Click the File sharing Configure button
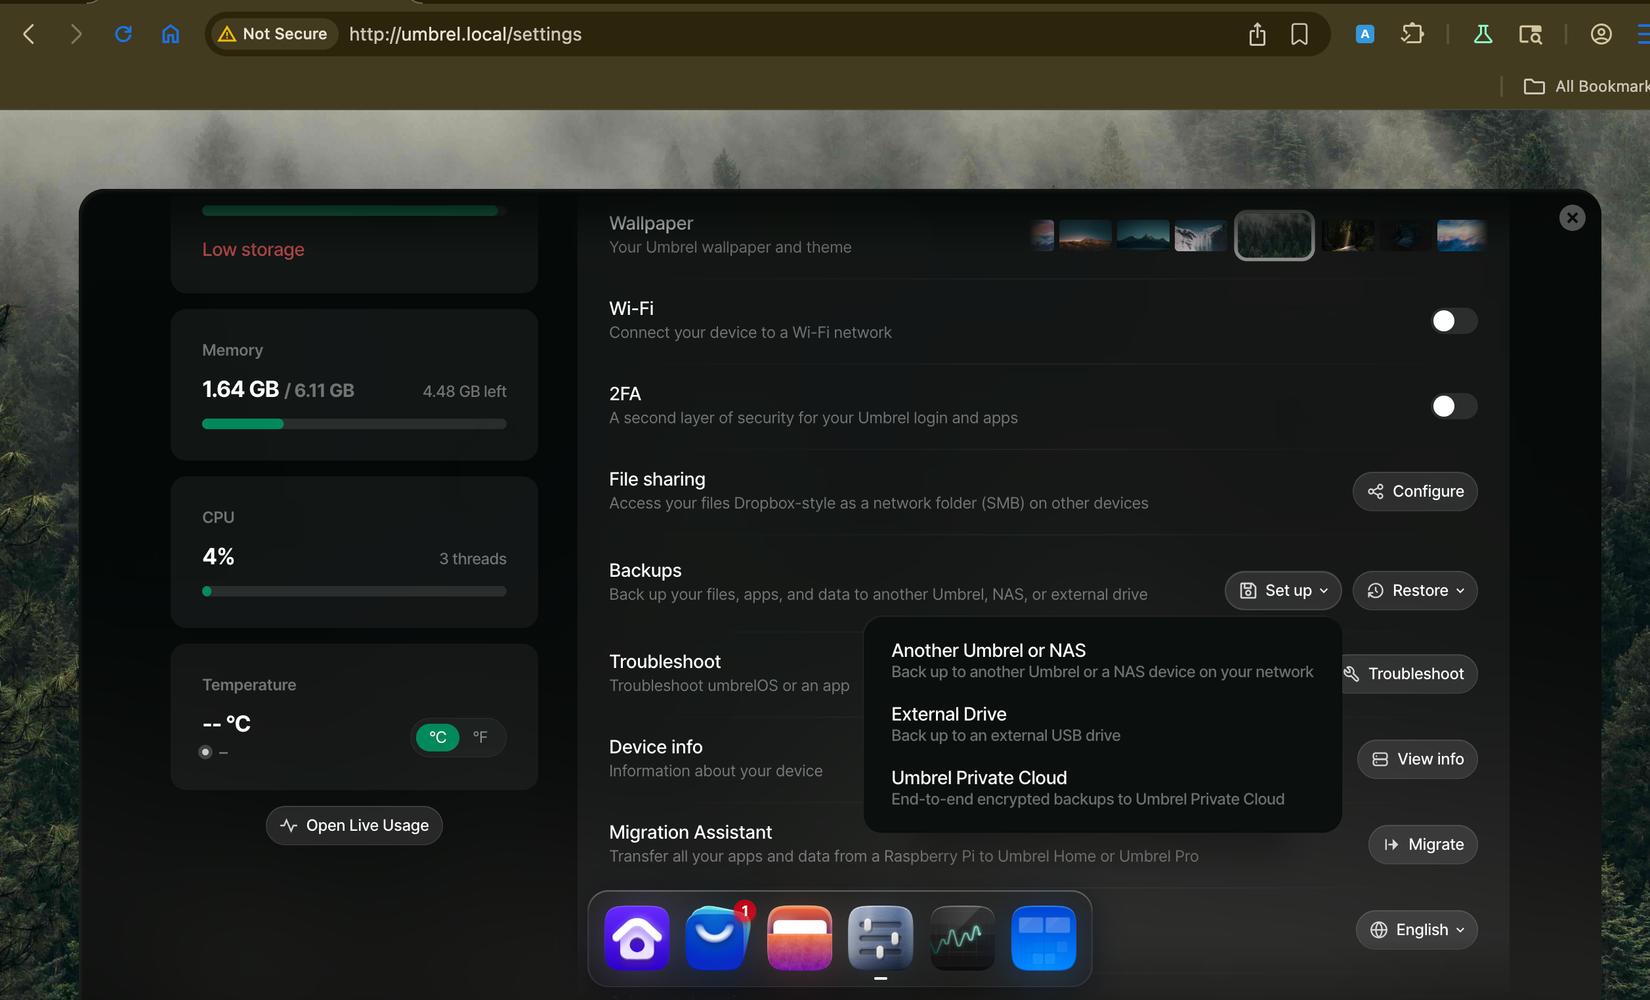Image resolution: width=1650 pixels, height=1000 pixels. coord(1415,492)
